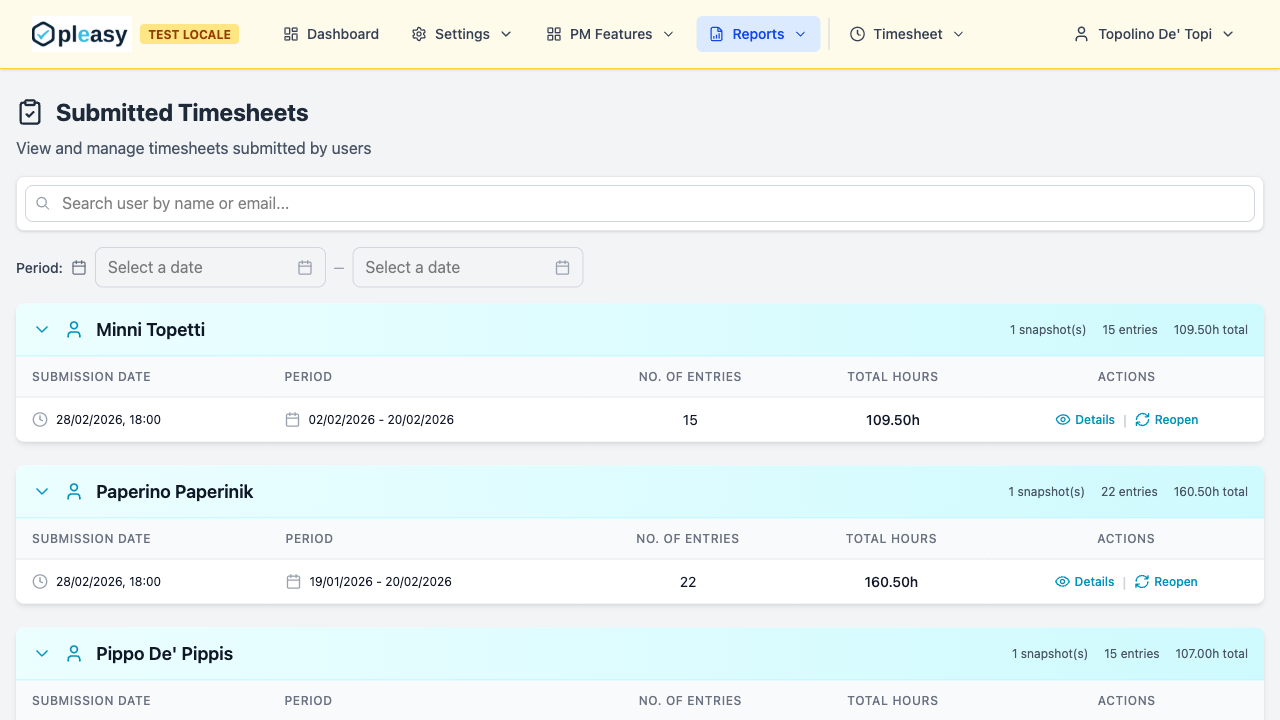Click the TEST LOCALE badge
This screenshot has width=1280, height=720.
(x=190, y=34)
